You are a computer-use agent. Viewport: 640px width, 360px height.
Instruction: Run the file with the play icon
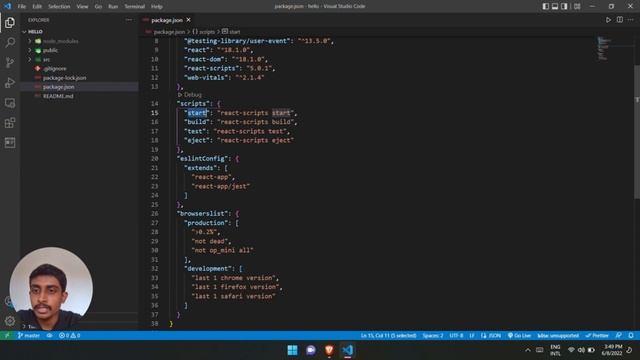pos(608,20)
